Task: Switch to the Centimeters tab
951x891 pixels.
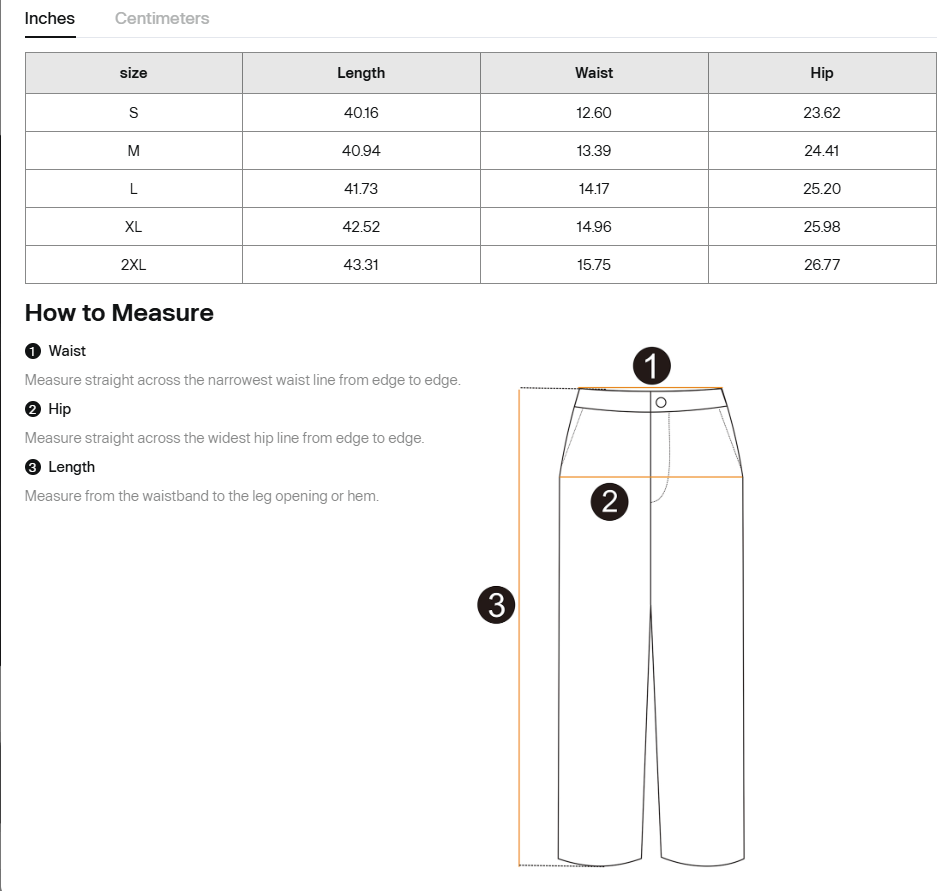Action: tap(162, 18)
